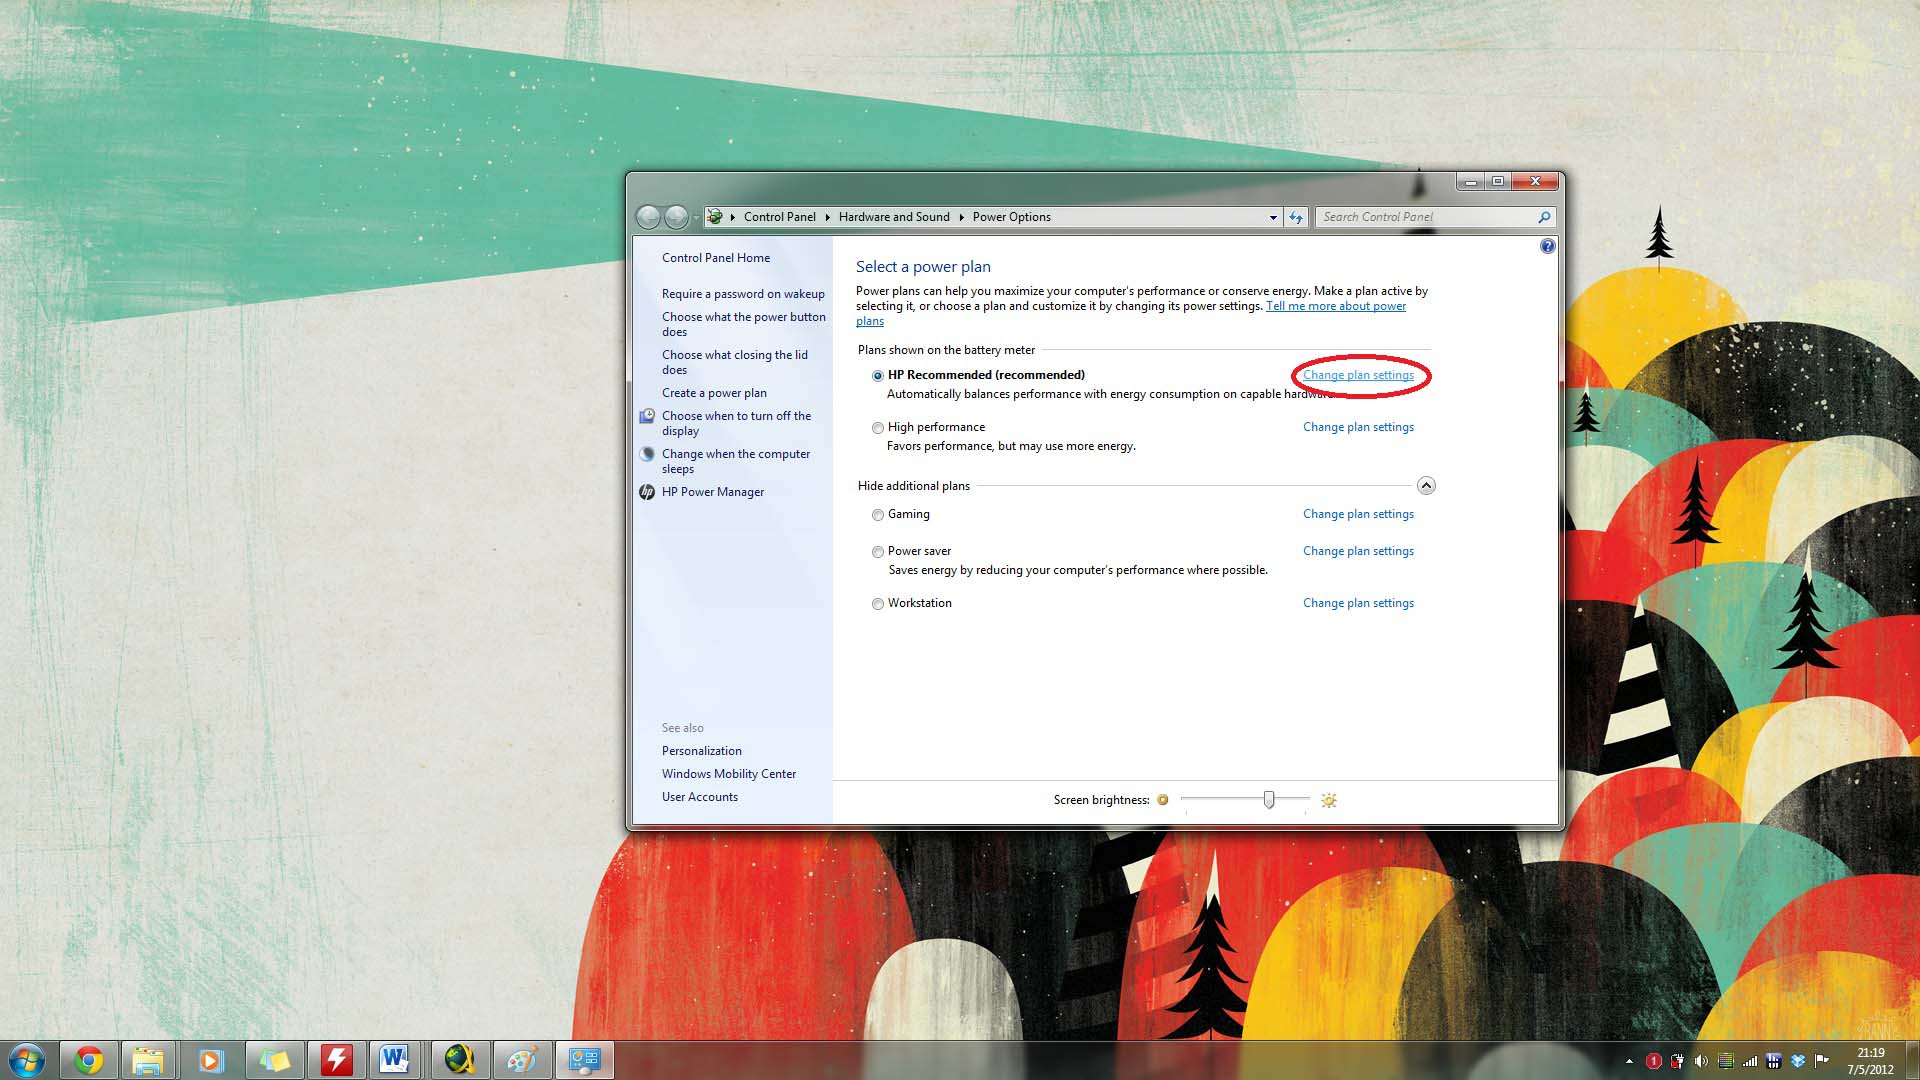
Task: Open Tell me more about power plans
Action: pos(1336,306)
